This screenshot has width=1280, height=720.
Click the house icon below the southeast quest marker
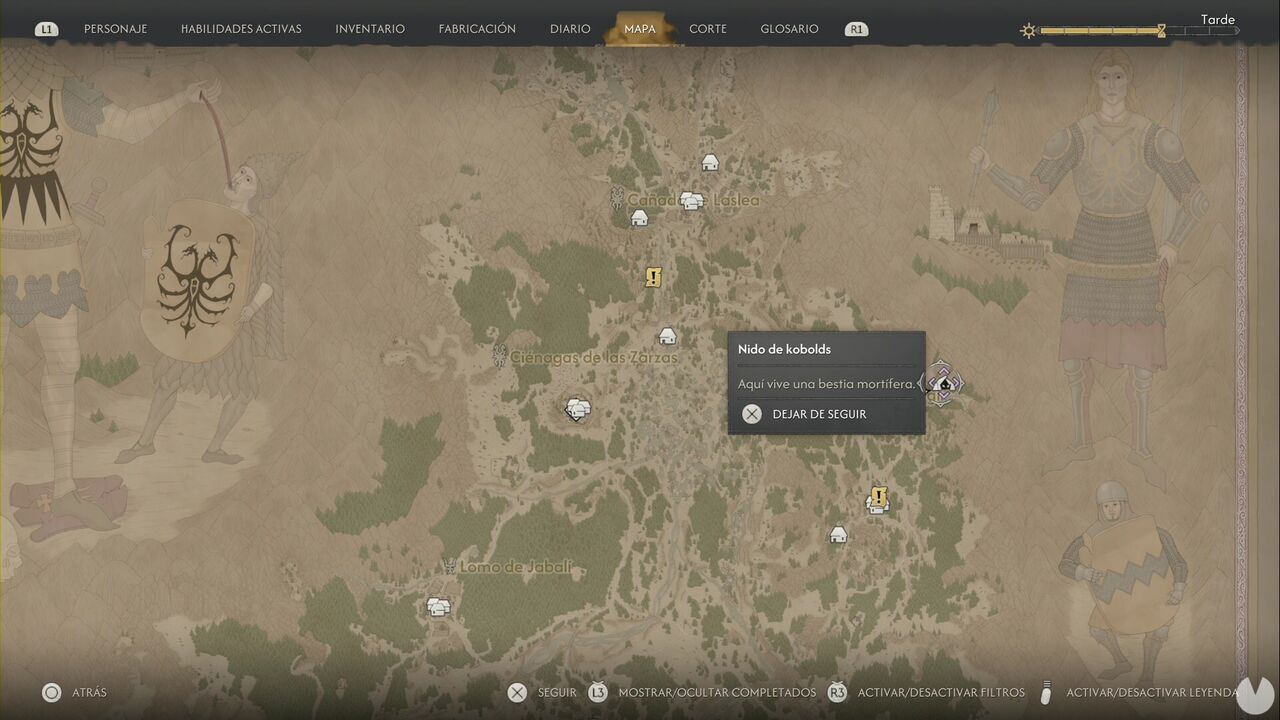(x=838, y=535)
